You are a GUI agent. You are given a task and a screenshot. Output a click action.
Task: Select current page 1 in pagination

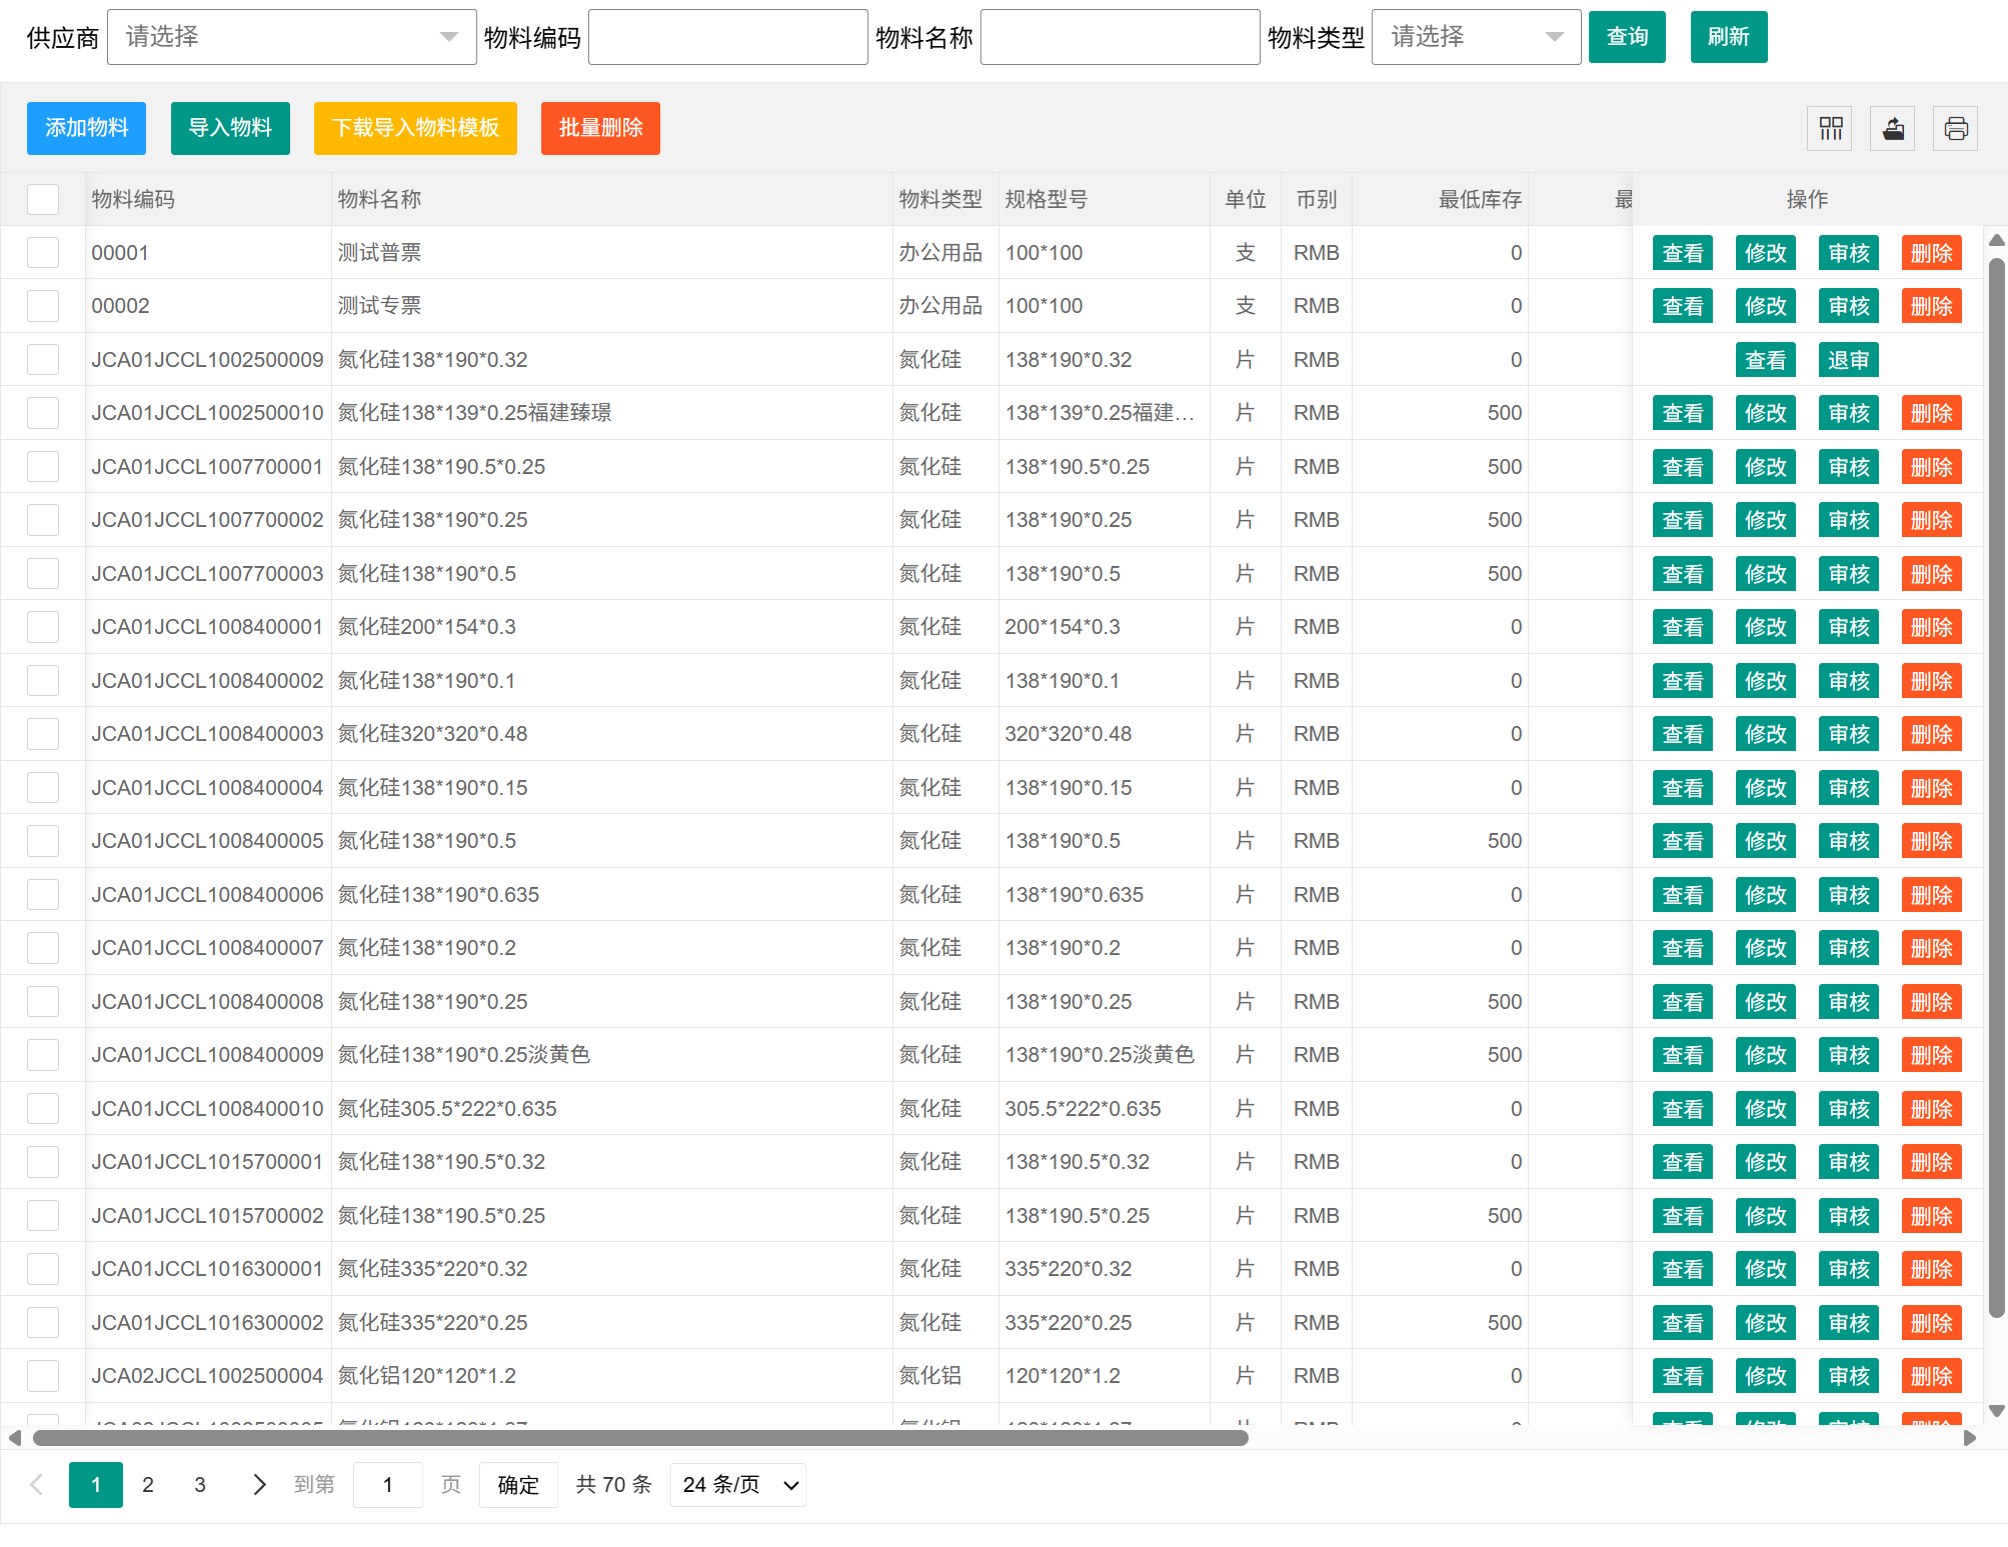96,1485
